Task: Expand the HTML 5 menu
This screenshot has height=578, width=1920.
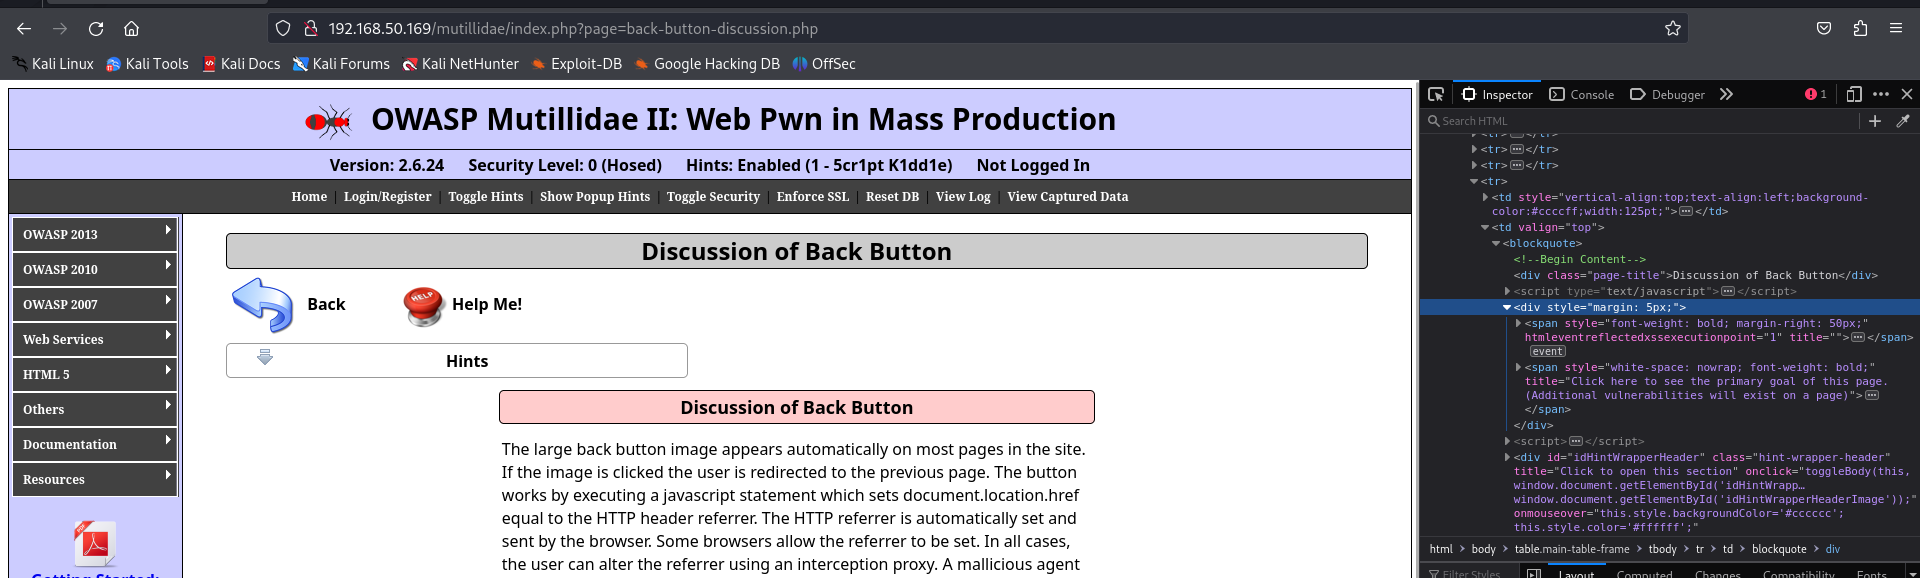Action: pyautogui.click(x=95, y=374)
